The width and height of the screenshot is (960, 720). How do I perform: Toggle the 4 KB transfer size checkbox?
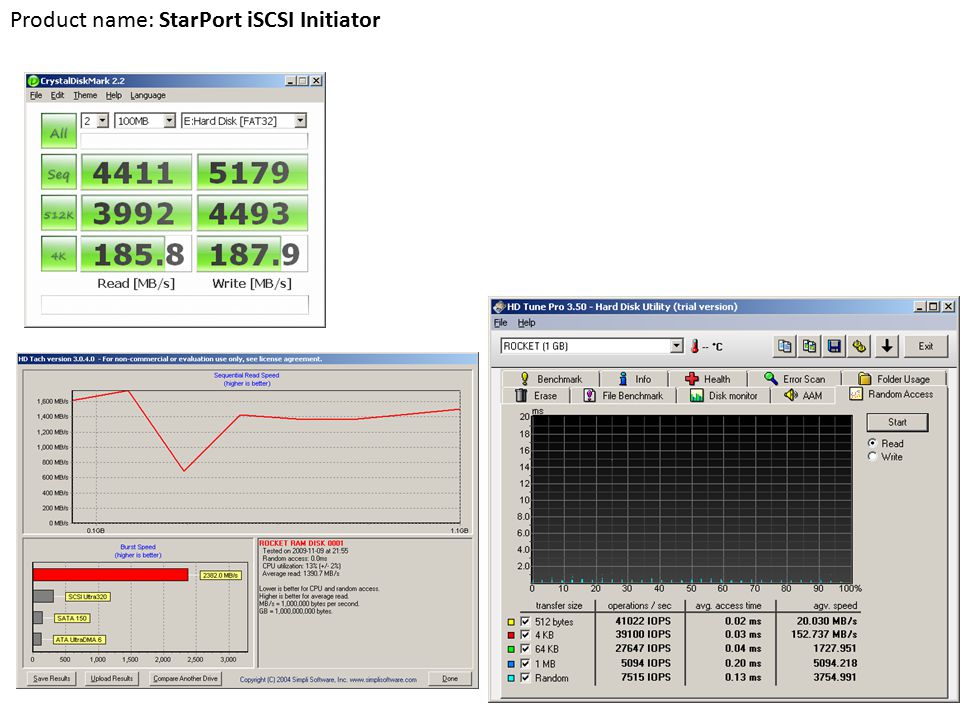click(x=525, y=635)
